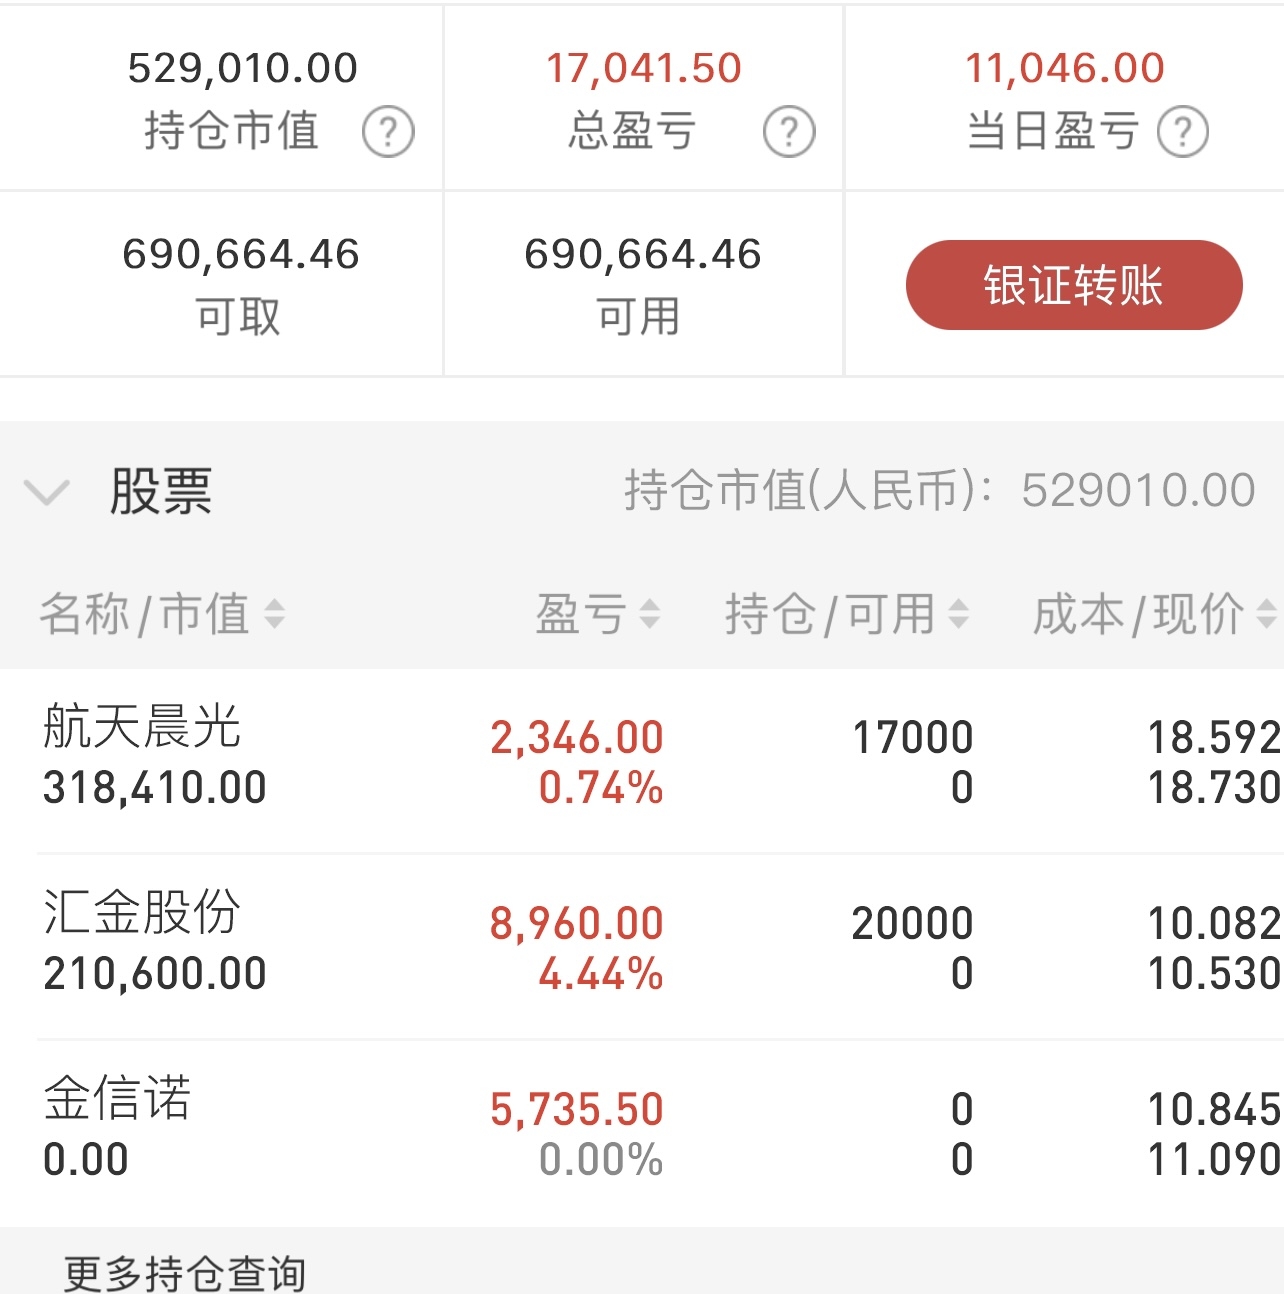Open help icon next to 当日盈亏
The image size is (1284, 1294).
[1183, 132]
